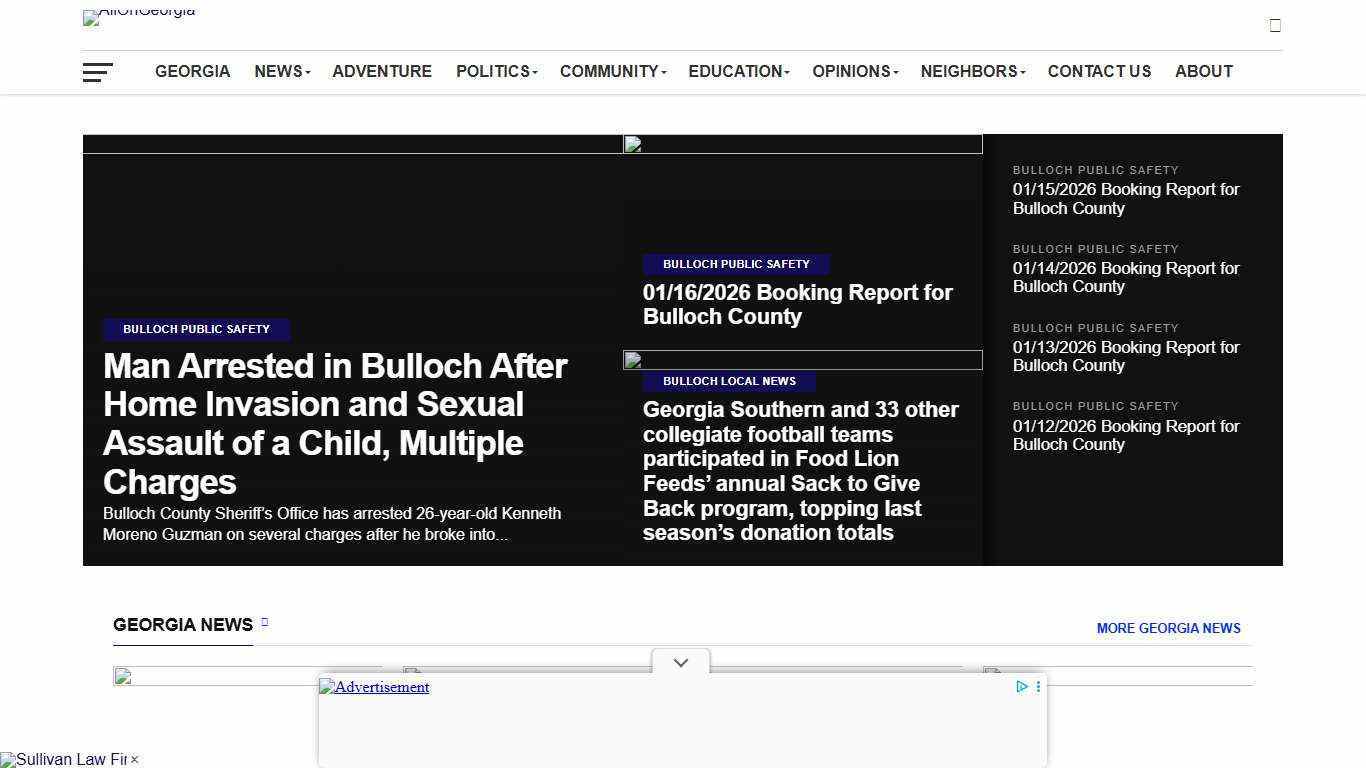Click the small icon beside GEORGIA NEWS heading

(265, 622)
